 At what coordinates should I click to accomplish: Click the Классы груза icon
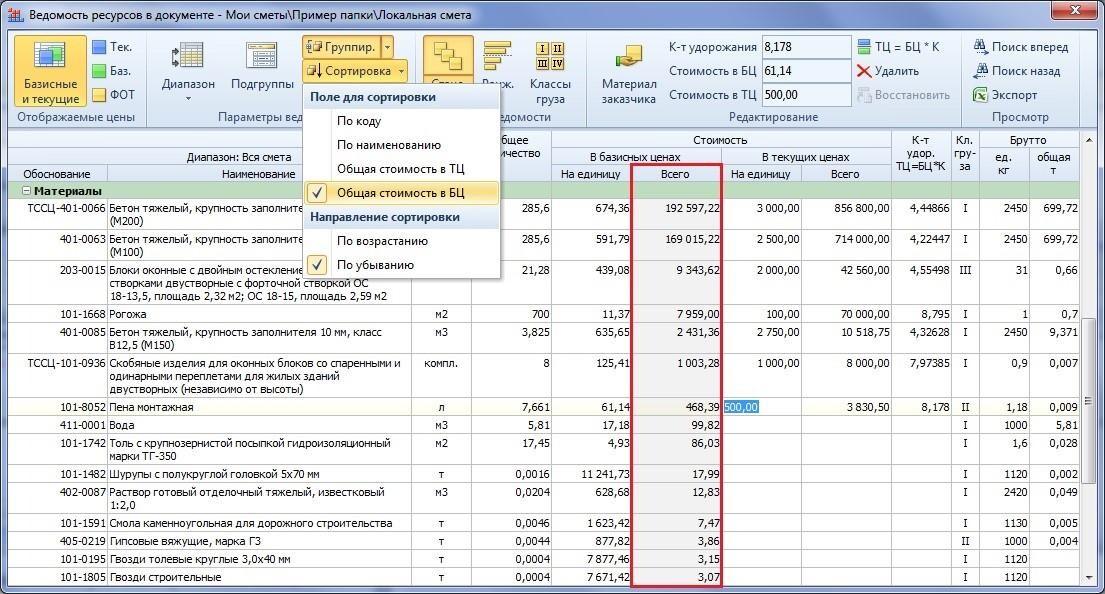[549, 58]
